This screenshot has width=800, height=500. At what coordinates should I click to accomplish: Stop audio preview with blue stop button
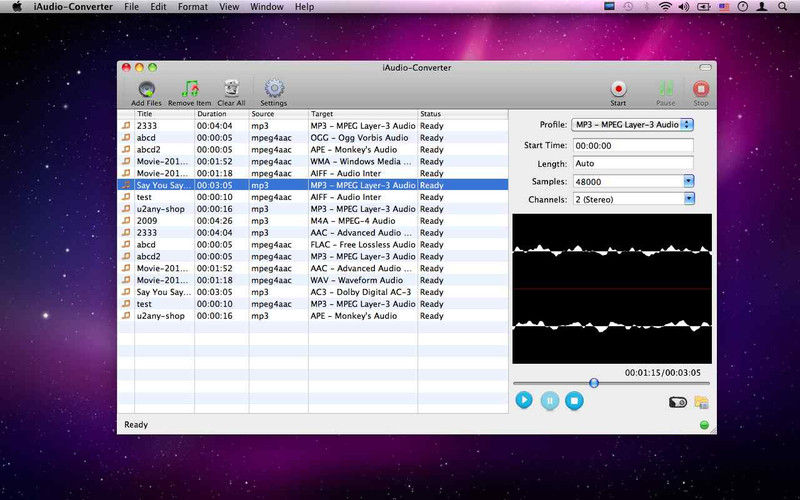574,401
